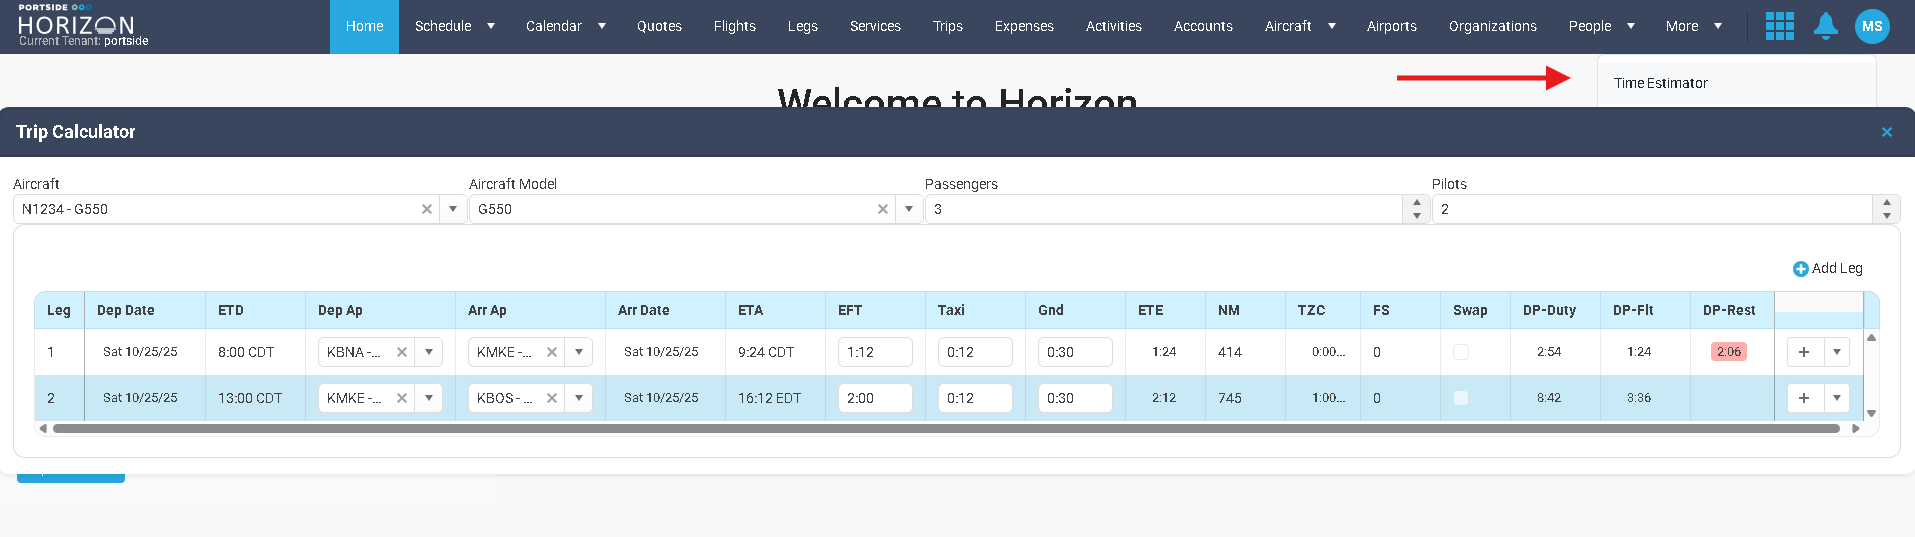Clear the N1234 - G550 aircraft selection
The width and height of the screenshot is (1915, 537).
(427, 209)
